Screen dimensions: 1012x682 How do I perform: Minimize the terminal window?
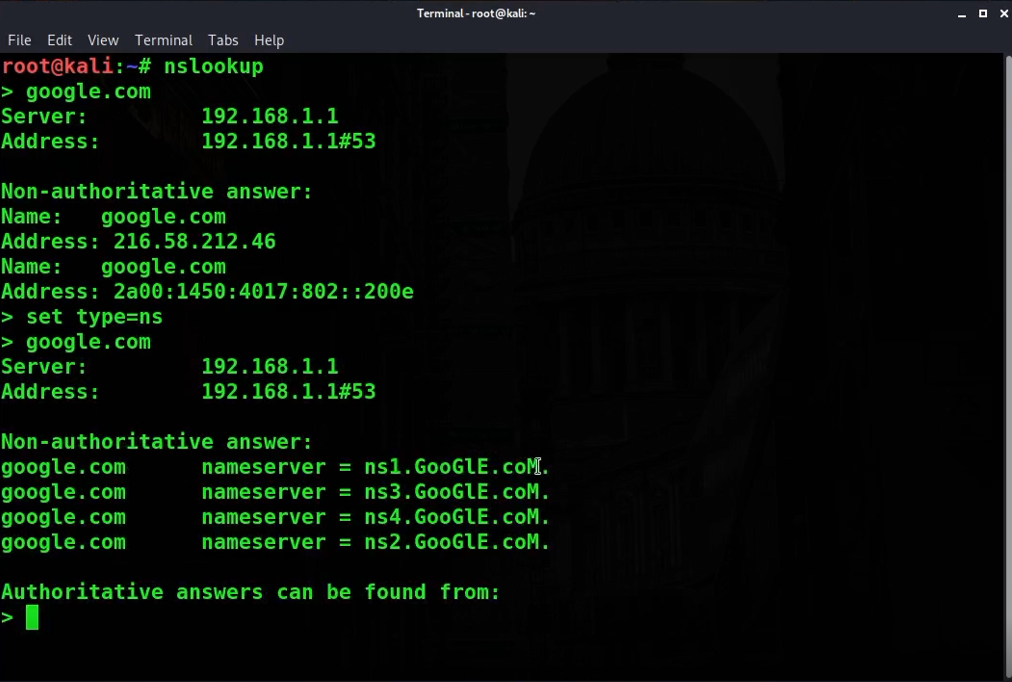[x=962, y=13]
